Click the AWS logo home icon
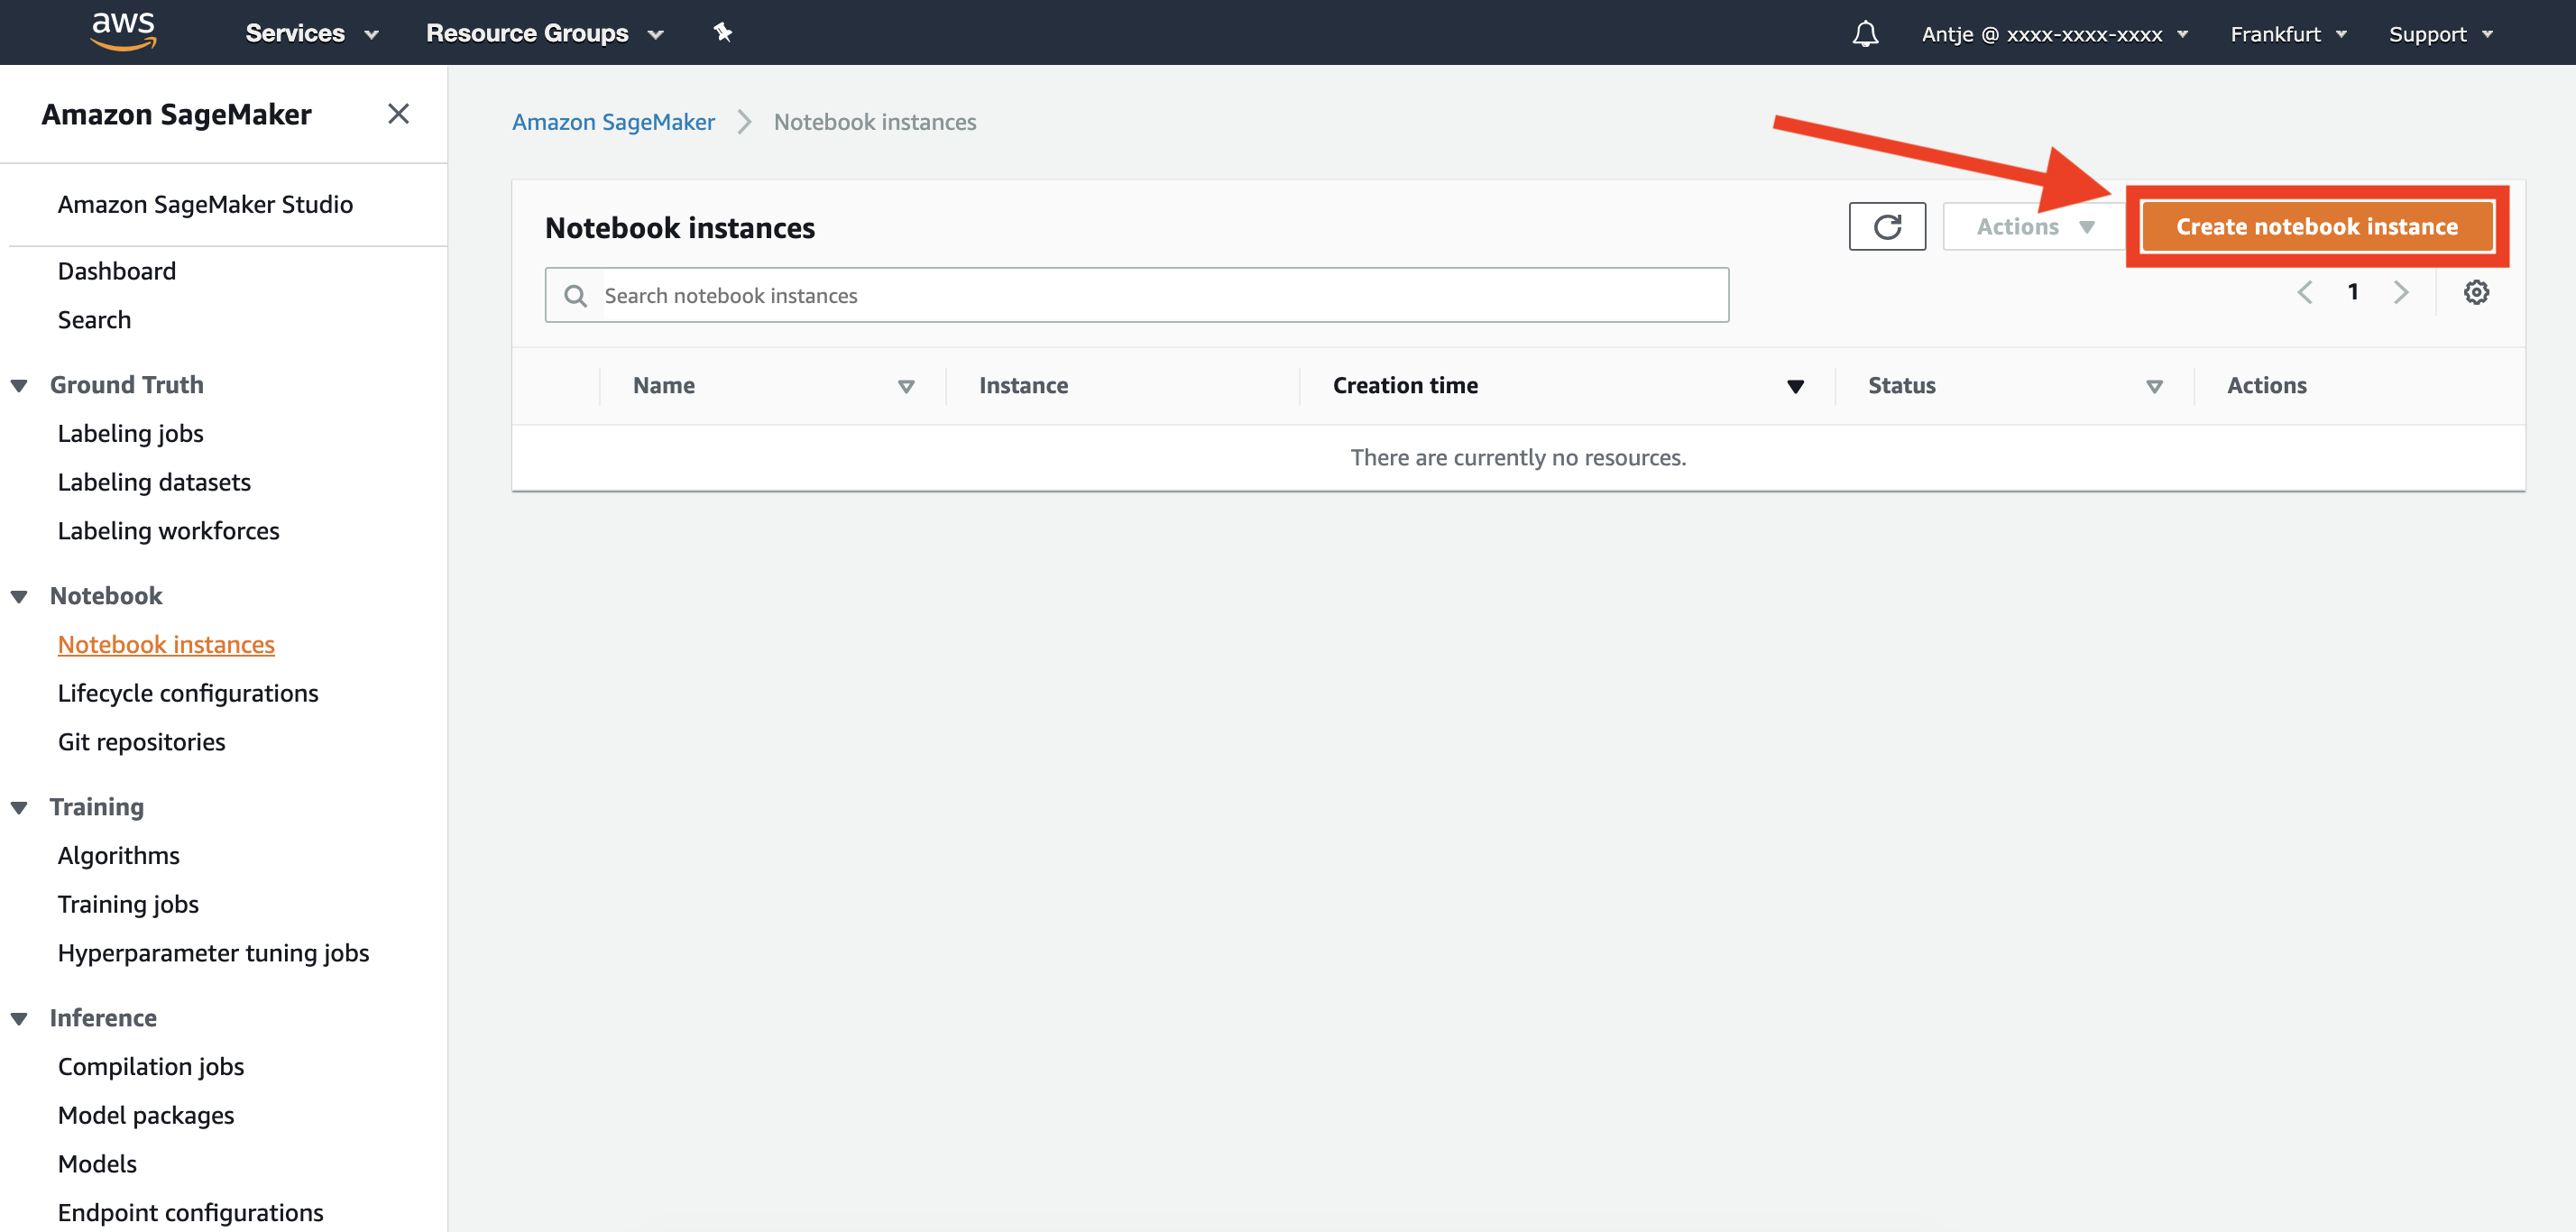 123,31
